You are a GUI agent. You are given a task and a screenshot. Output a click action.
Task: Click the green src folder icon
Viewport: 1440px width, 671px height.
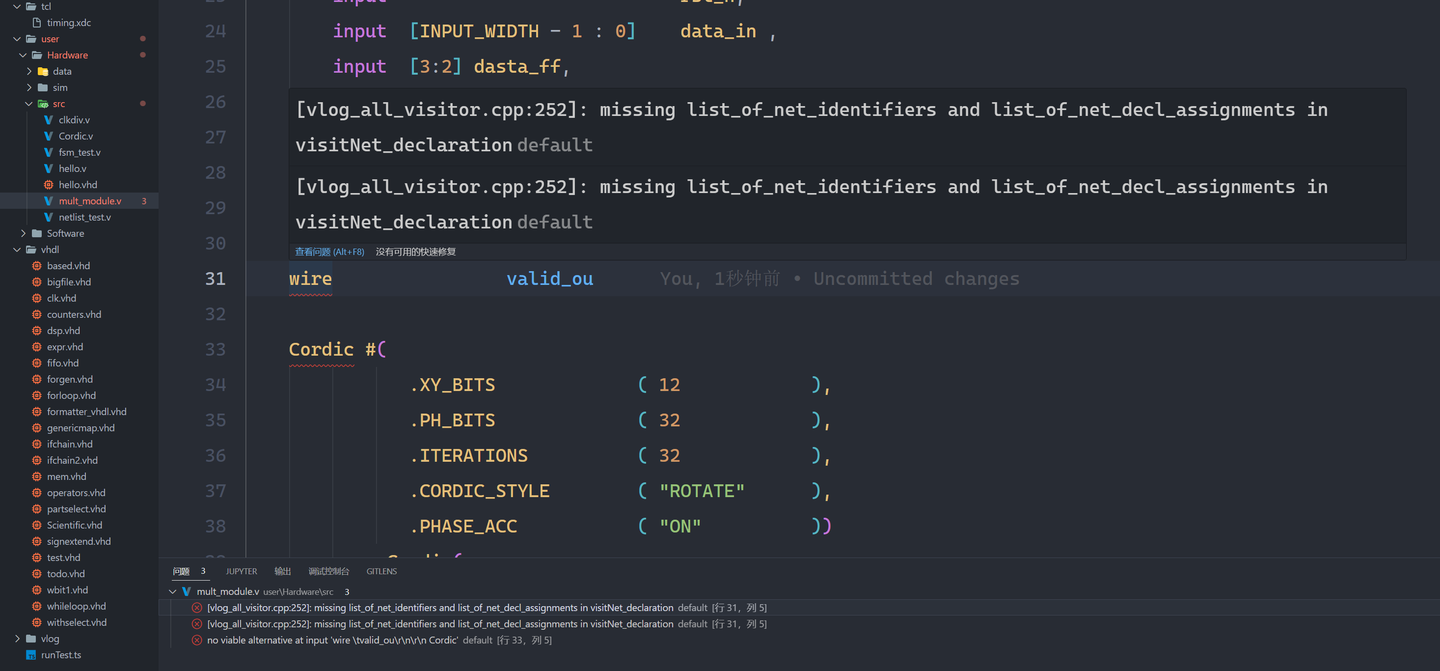point(42,104)
